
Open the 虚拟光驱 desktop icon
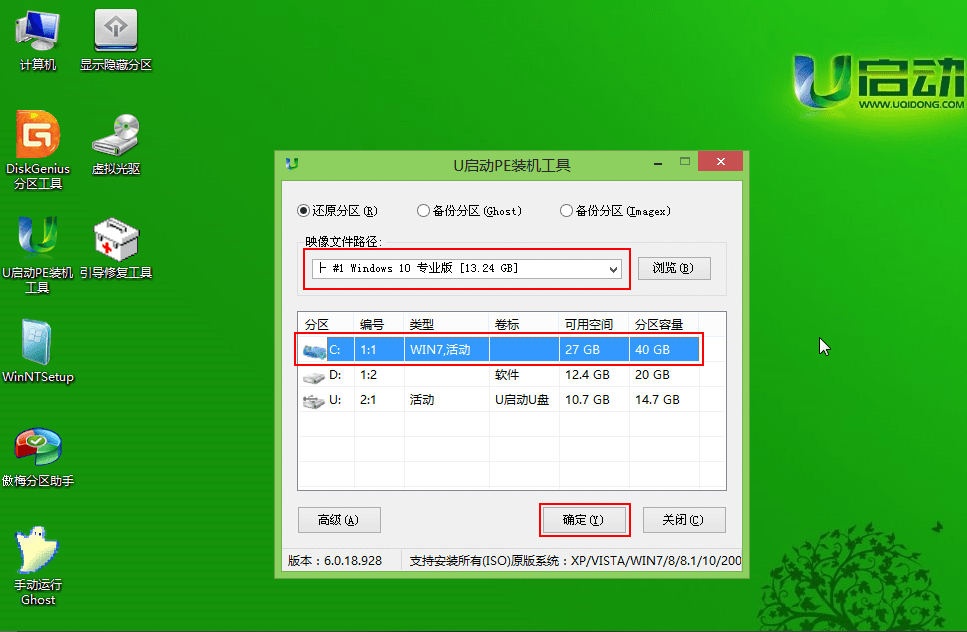tap(115, 144)
